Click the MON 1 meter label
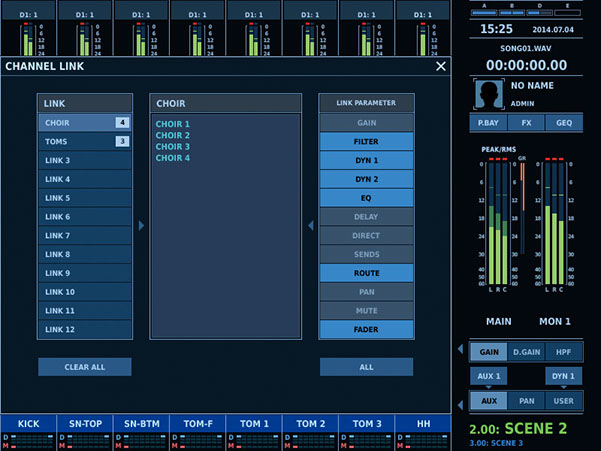Image resolution: width=601 pixels, height=451 pixels. click(x=555, y=321)
